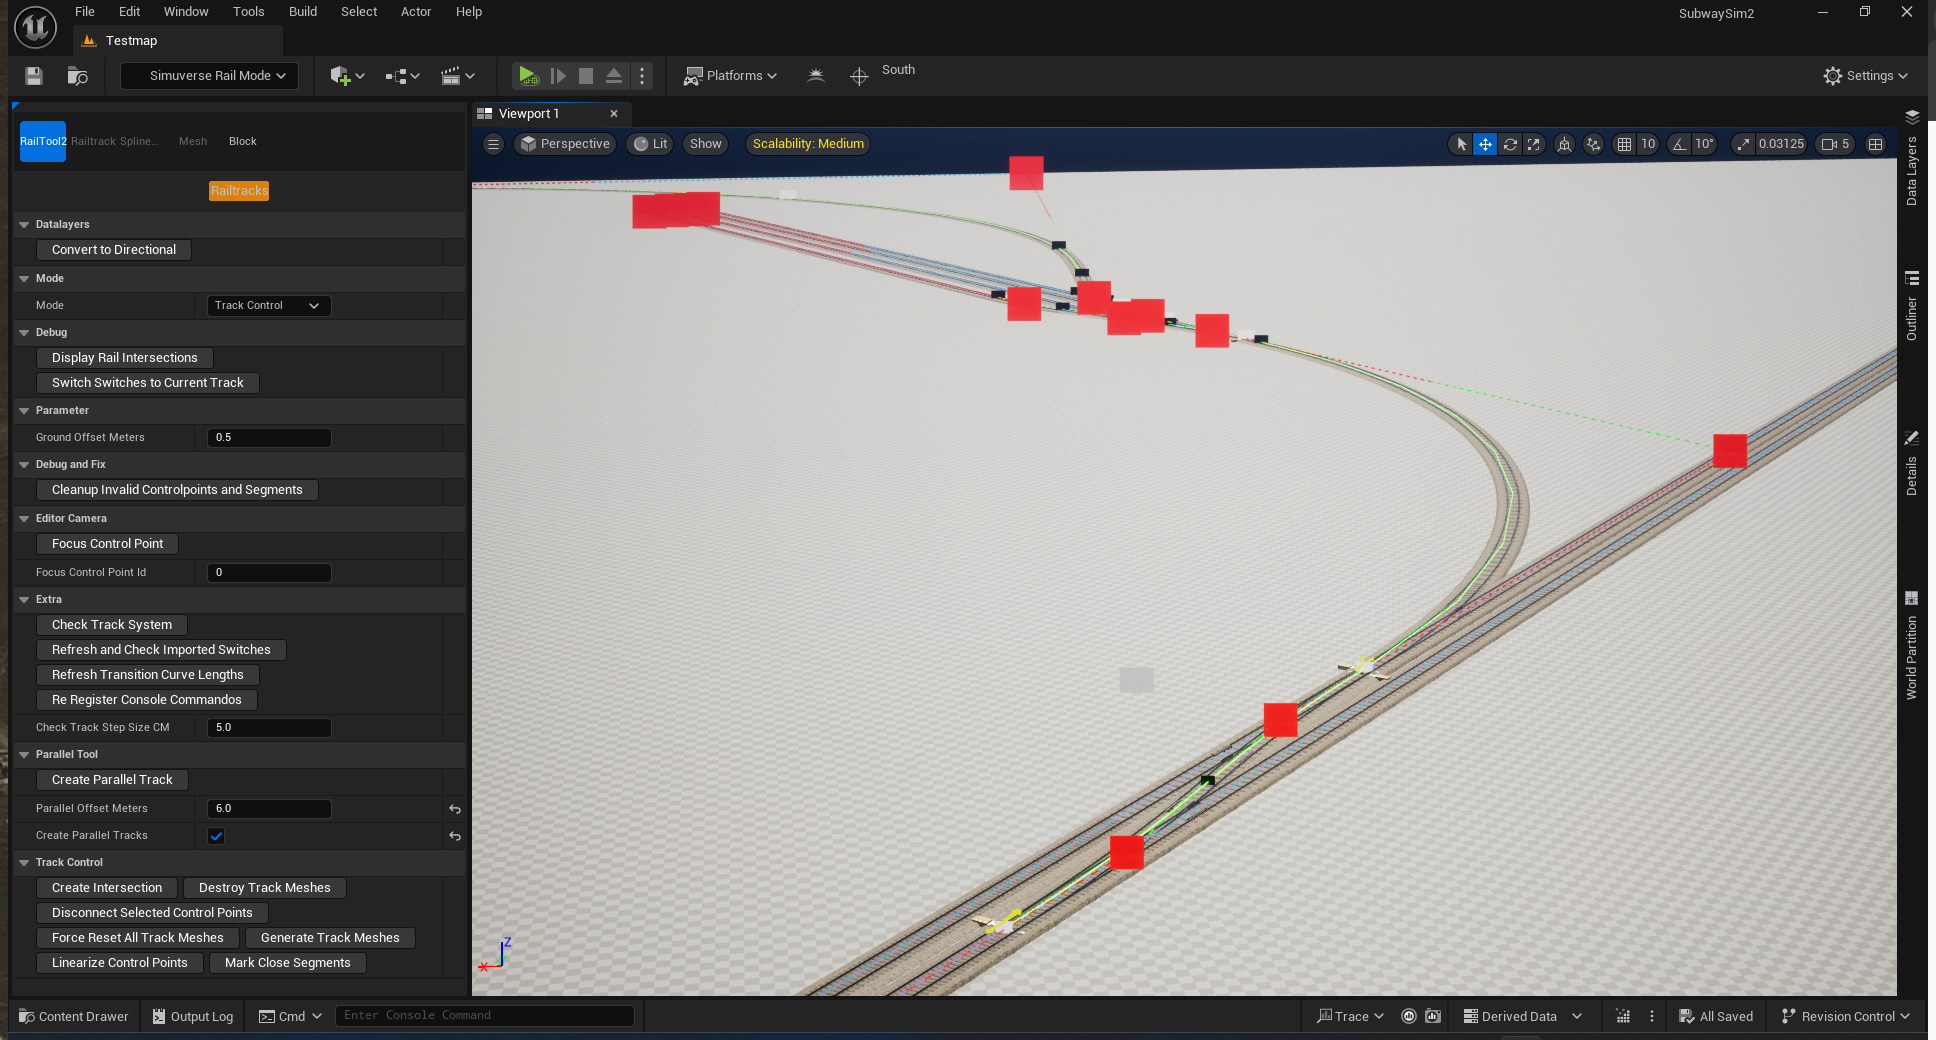Open the viewport layout grid icon
1936x1040 pixels.
[x=1876, y=144]
